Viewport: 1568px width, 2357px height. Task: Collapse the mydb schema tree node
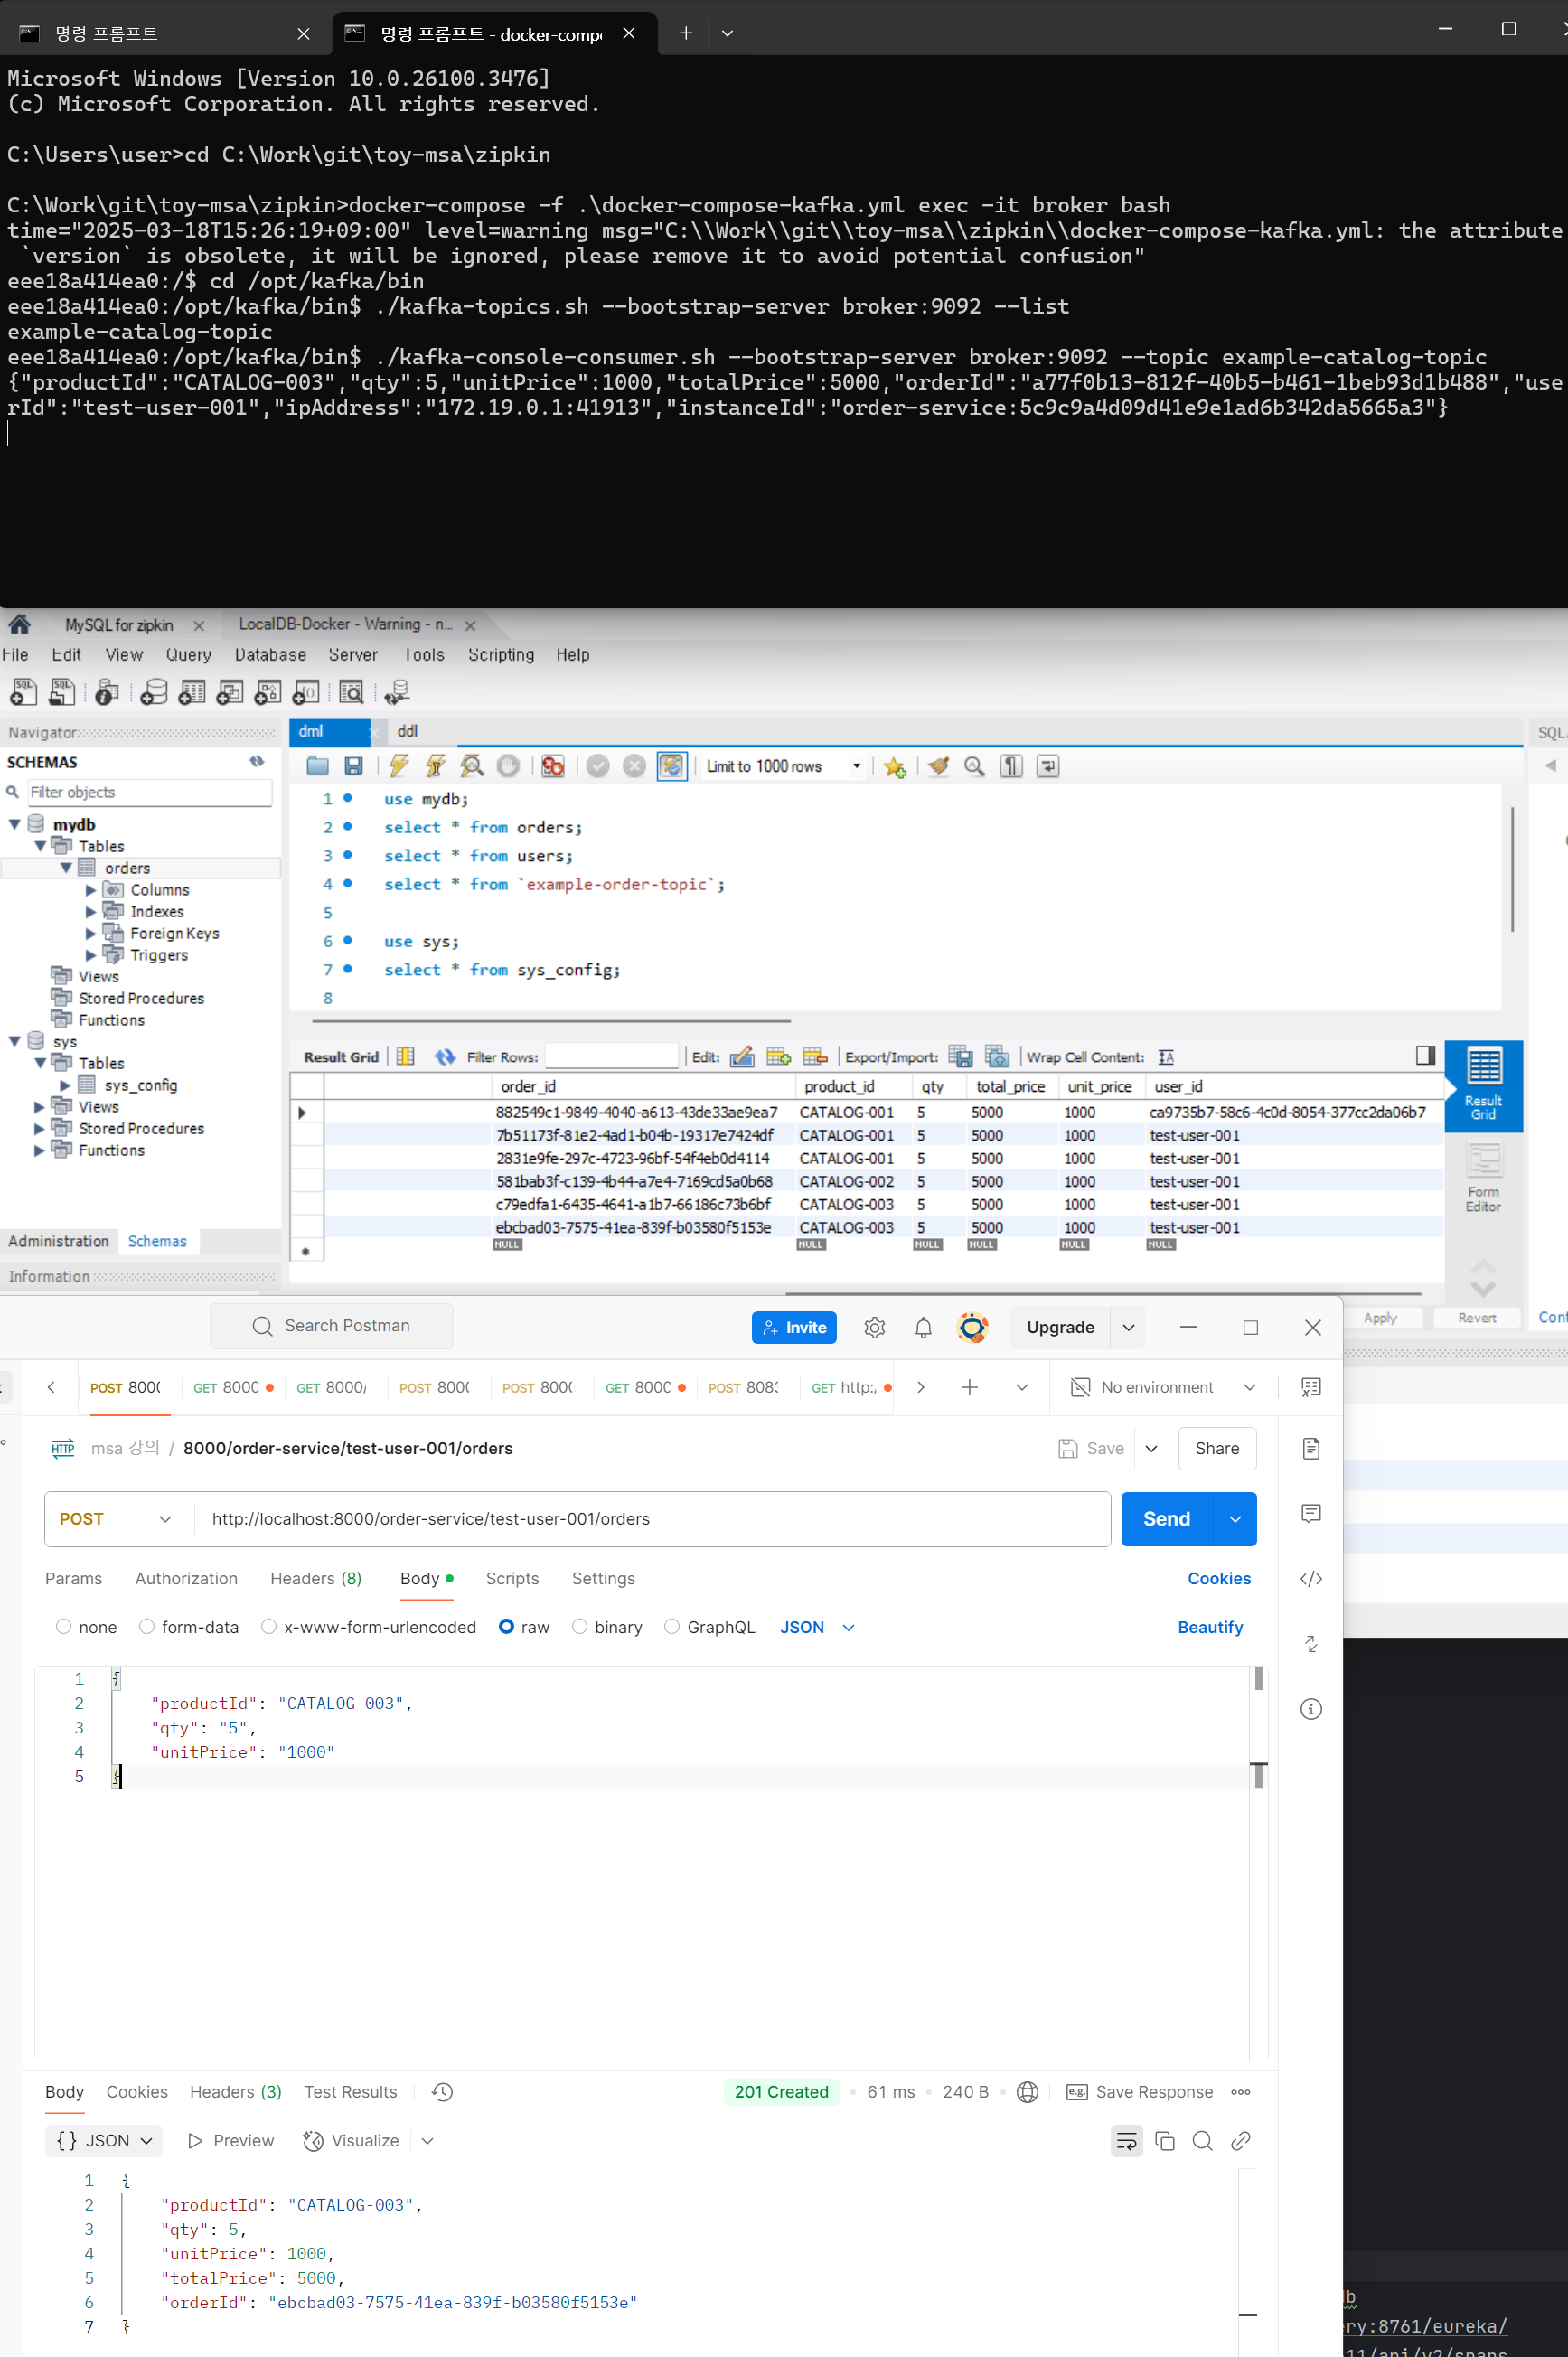15,824
